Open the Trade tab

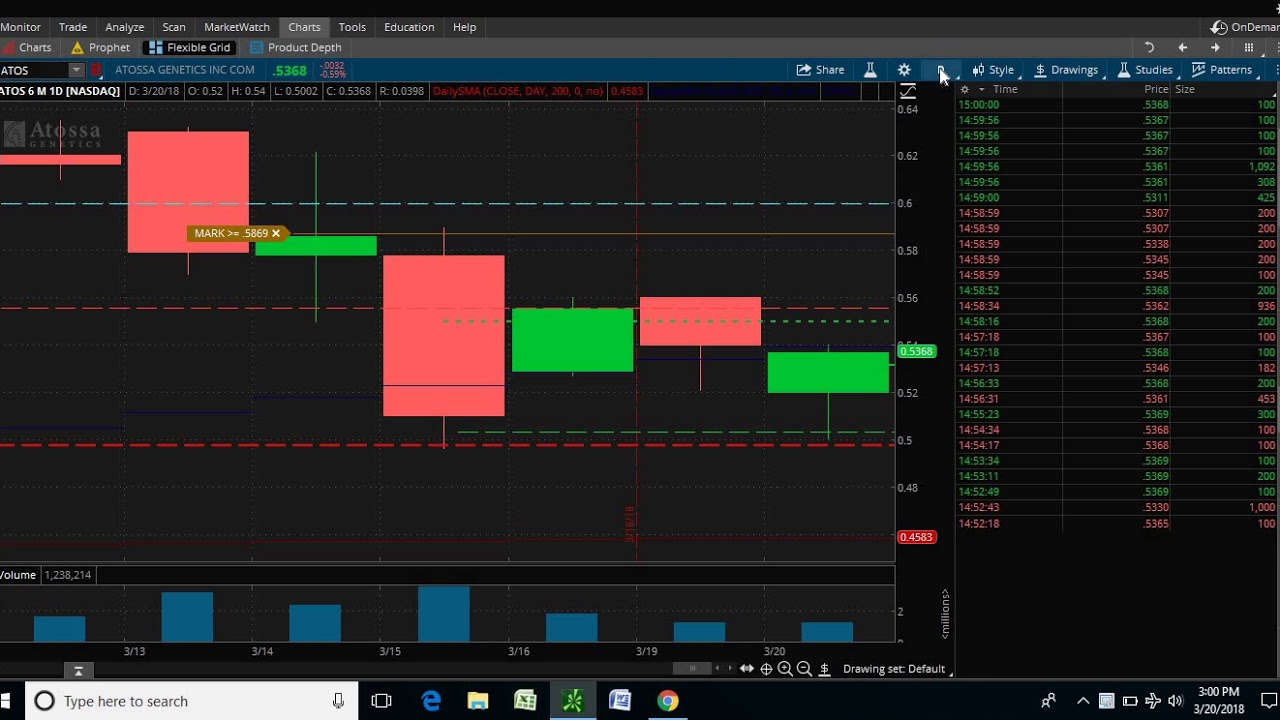click(x=73, y=27)
